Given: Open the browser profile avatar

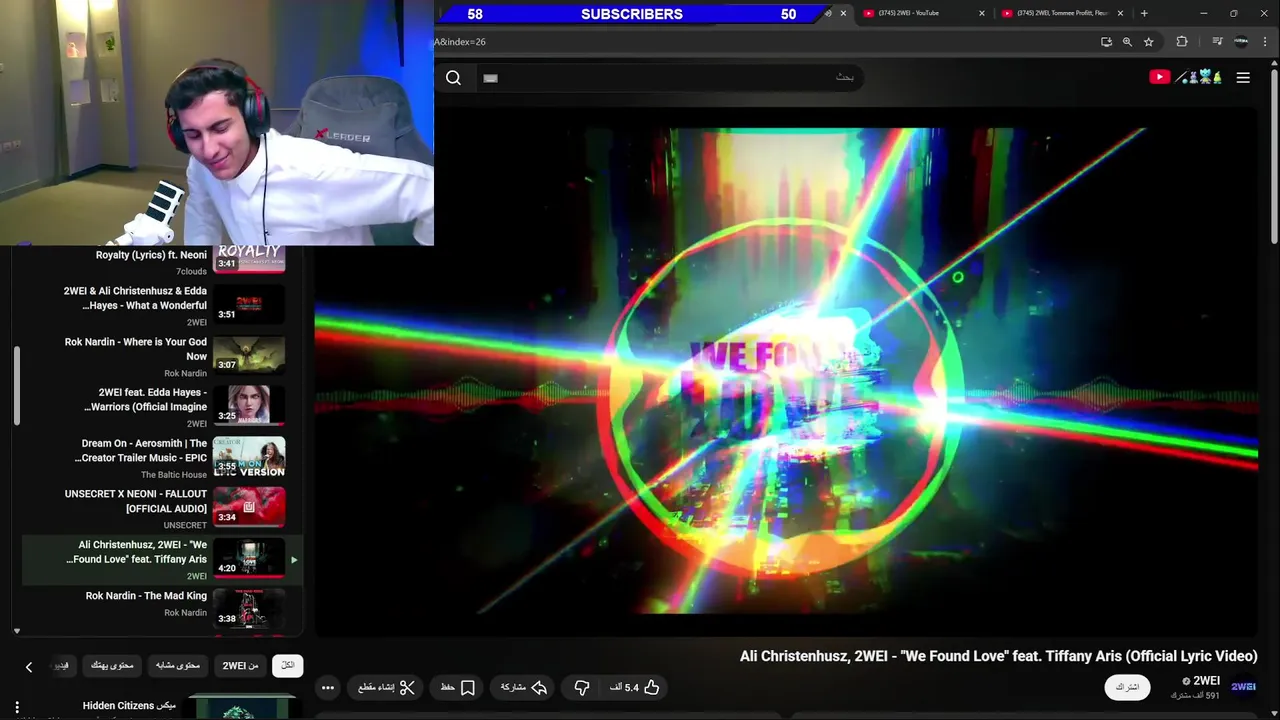Looking at the screenshot, I should 1241,42.
